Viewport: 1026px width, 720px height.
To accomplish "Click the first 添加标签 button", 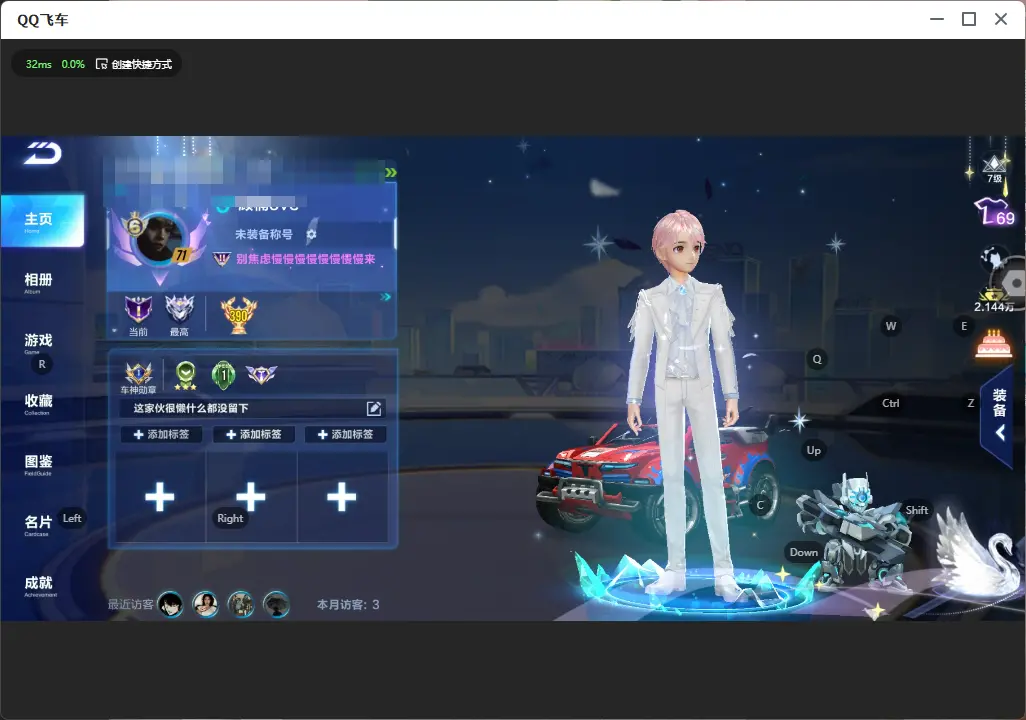I will (x=161, y=434).
